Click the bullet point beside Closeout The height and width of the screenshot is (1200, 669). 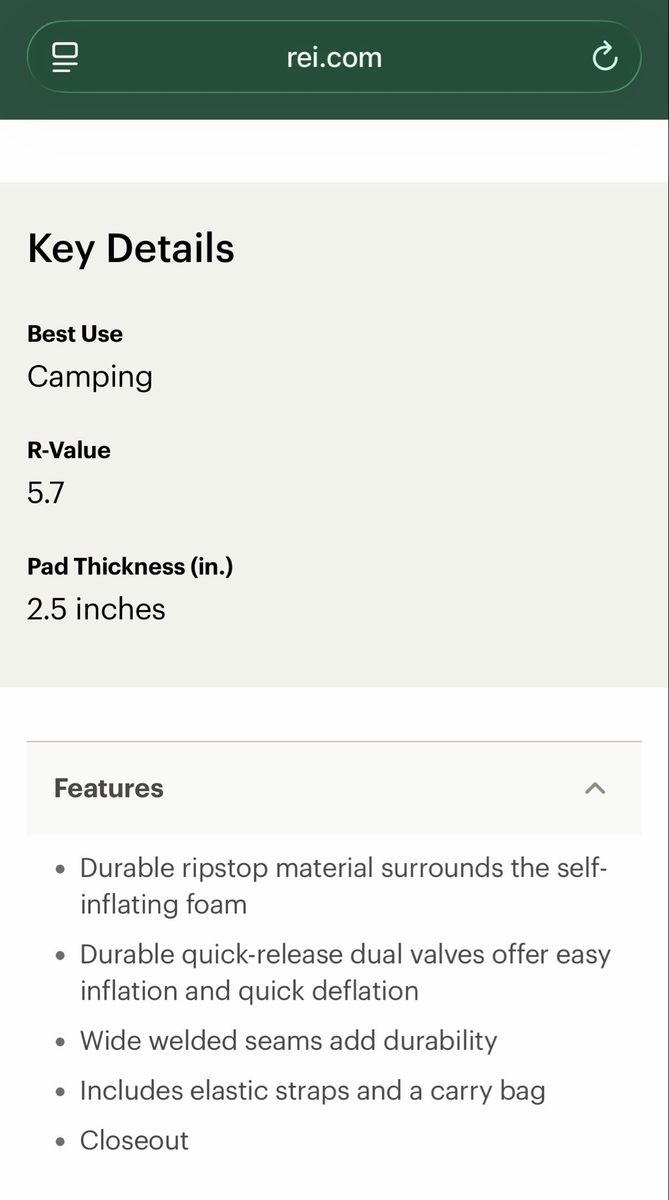point(62,1141)
